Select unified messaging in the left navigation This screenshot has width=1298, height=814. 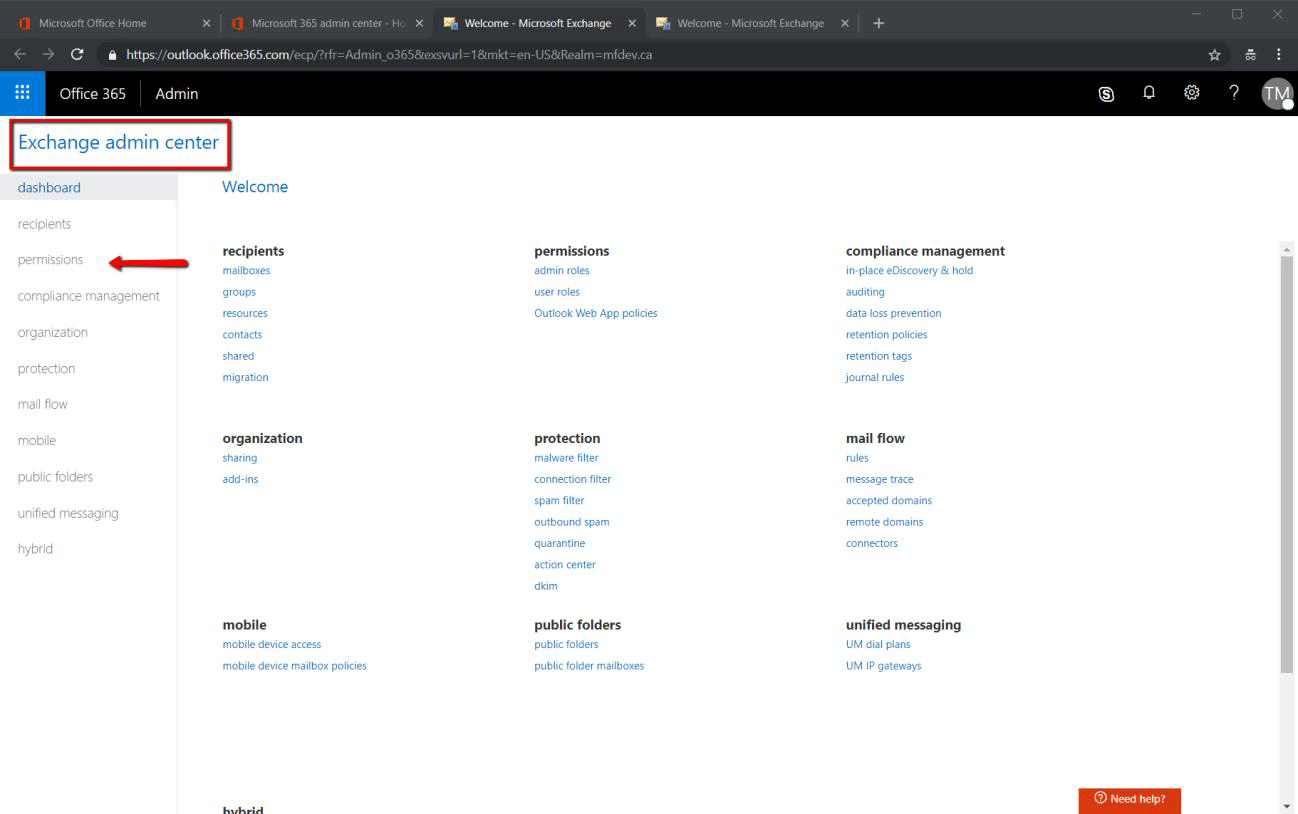tap(68, 513)
